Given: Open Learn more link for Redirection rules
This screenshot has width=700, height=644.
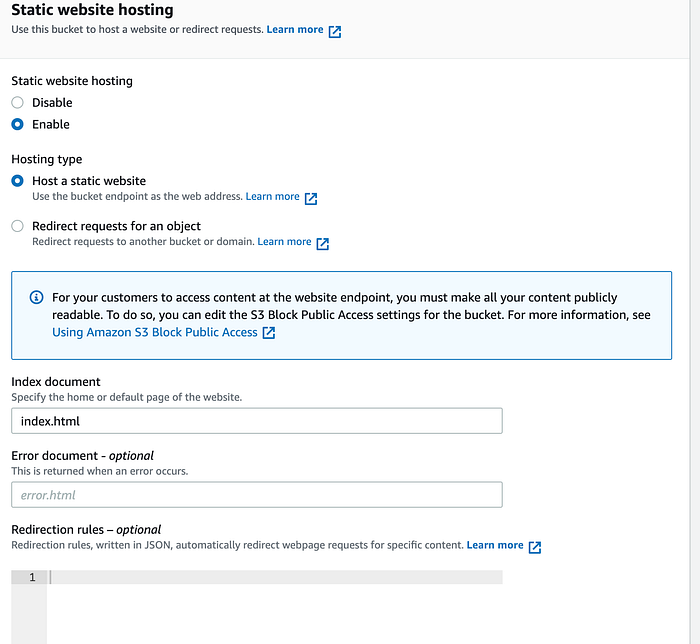Looking at the screenshot, I should (495, 545).
